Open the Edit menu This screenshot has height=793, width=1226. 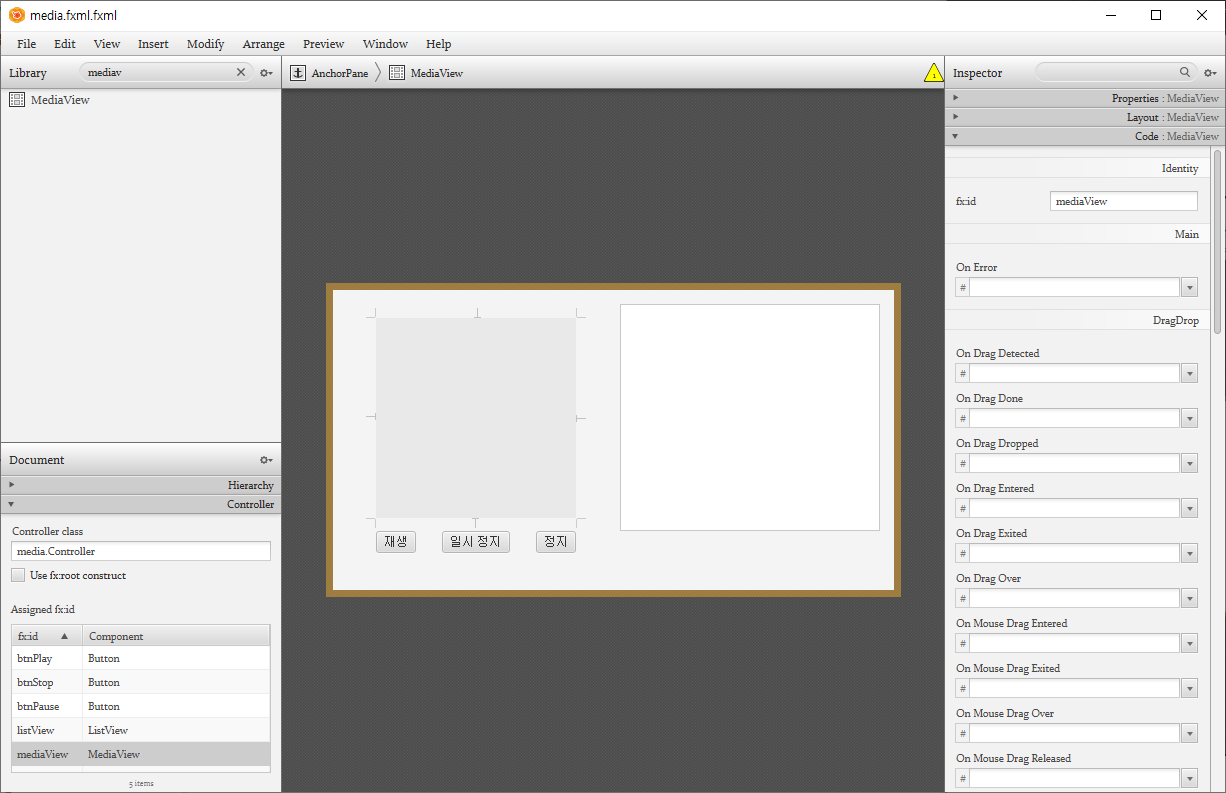tap(65, 44)
